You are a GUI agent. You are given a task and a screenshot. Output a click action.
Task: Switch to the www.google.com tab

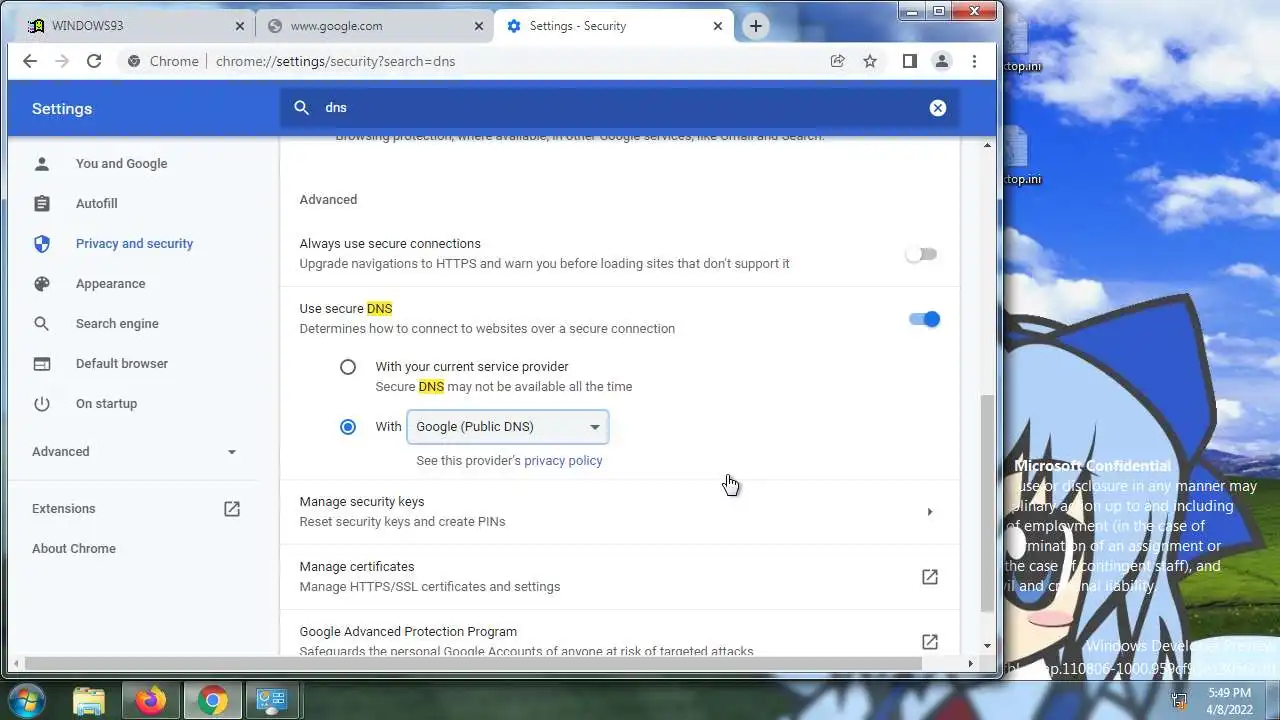(374, 26)
